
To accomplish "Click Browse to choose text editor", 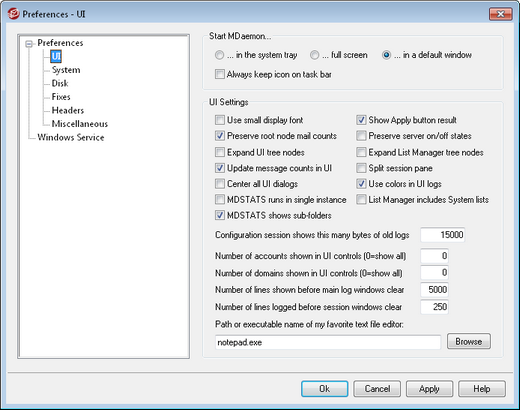I will click(x=469, y=342).
